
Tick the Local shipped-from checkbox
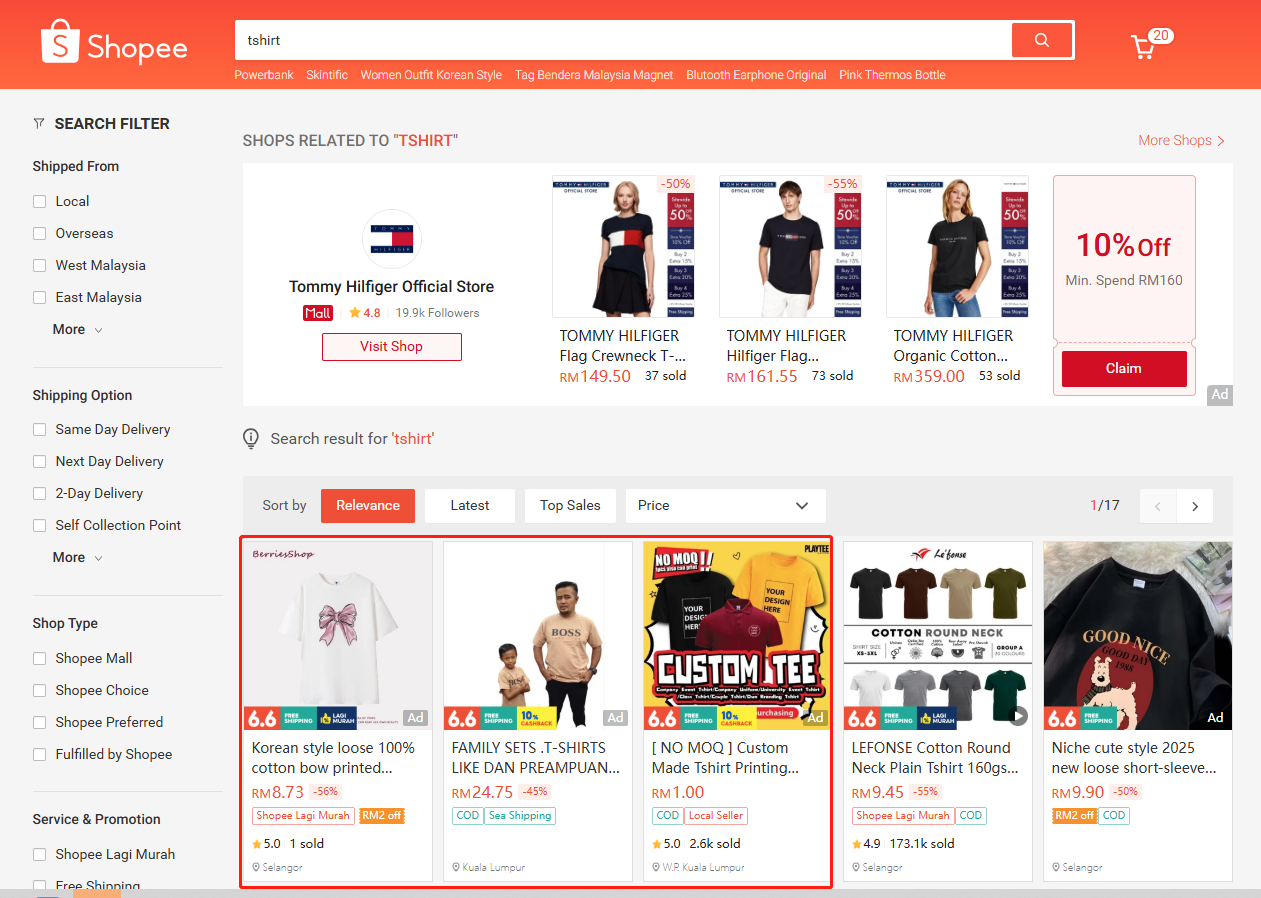pos(40,201)
